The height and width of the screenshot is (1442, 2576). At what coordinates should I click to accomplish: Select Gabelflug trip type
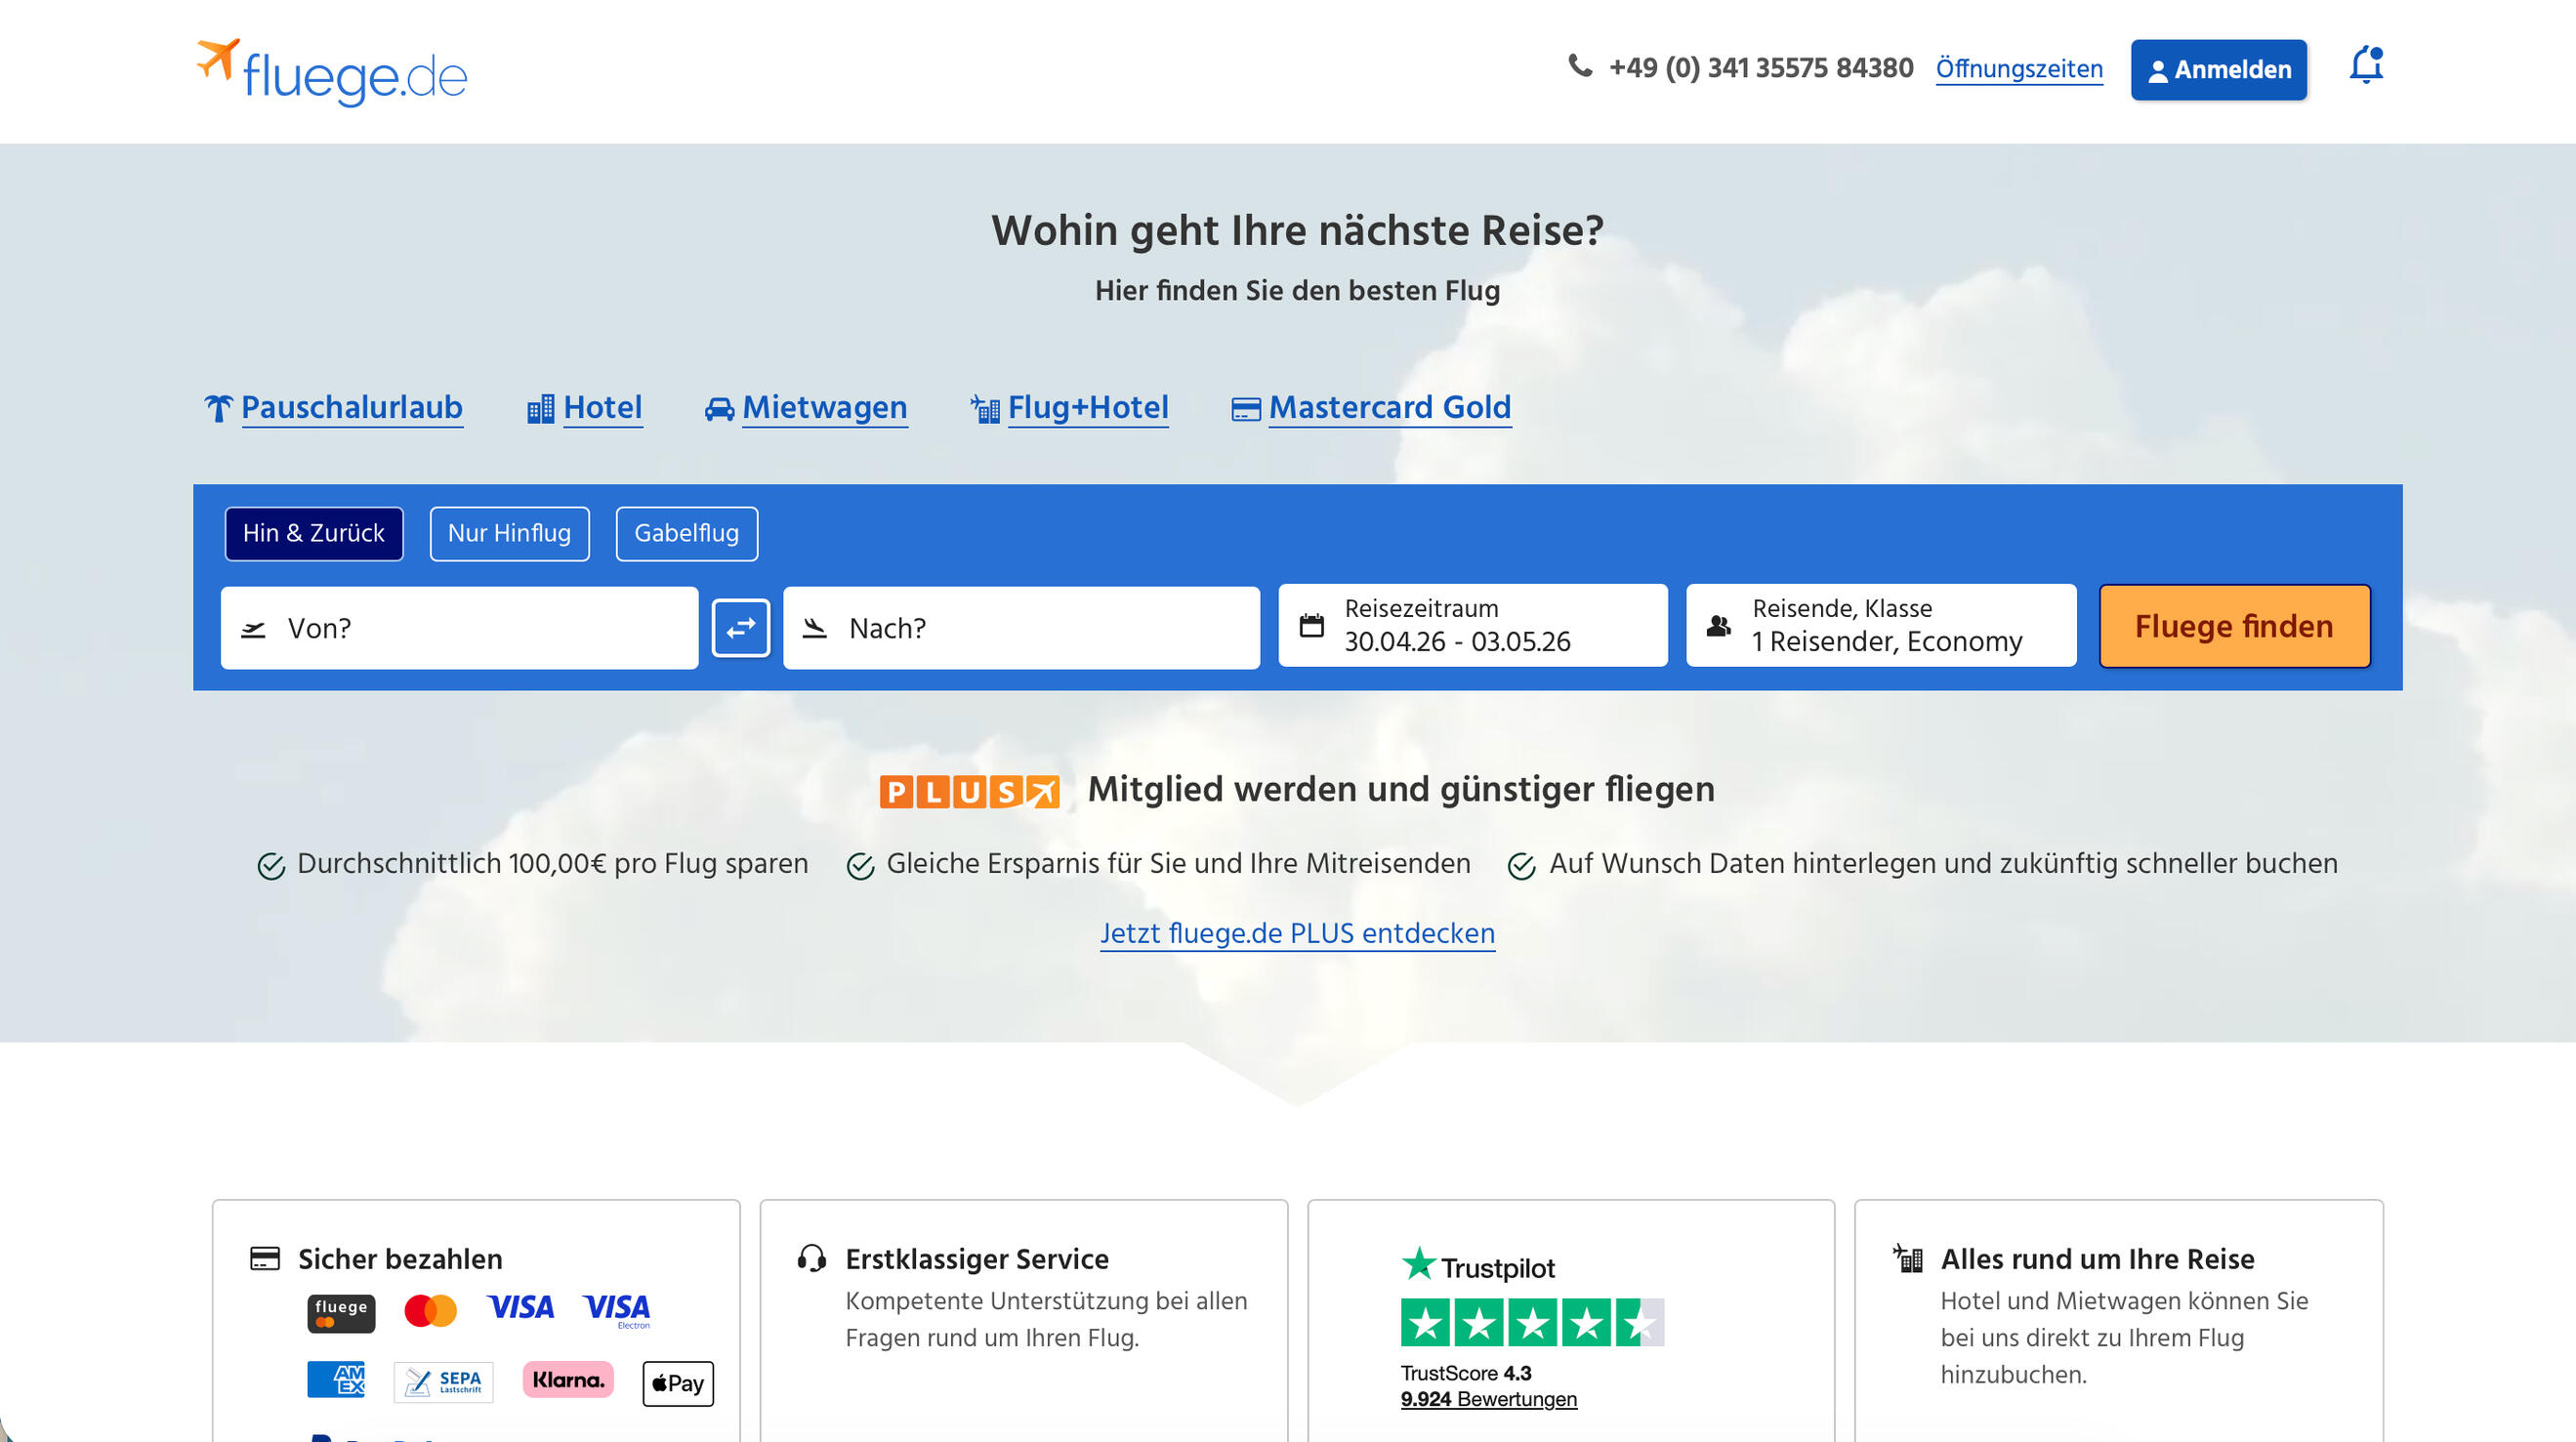(686, 533)
